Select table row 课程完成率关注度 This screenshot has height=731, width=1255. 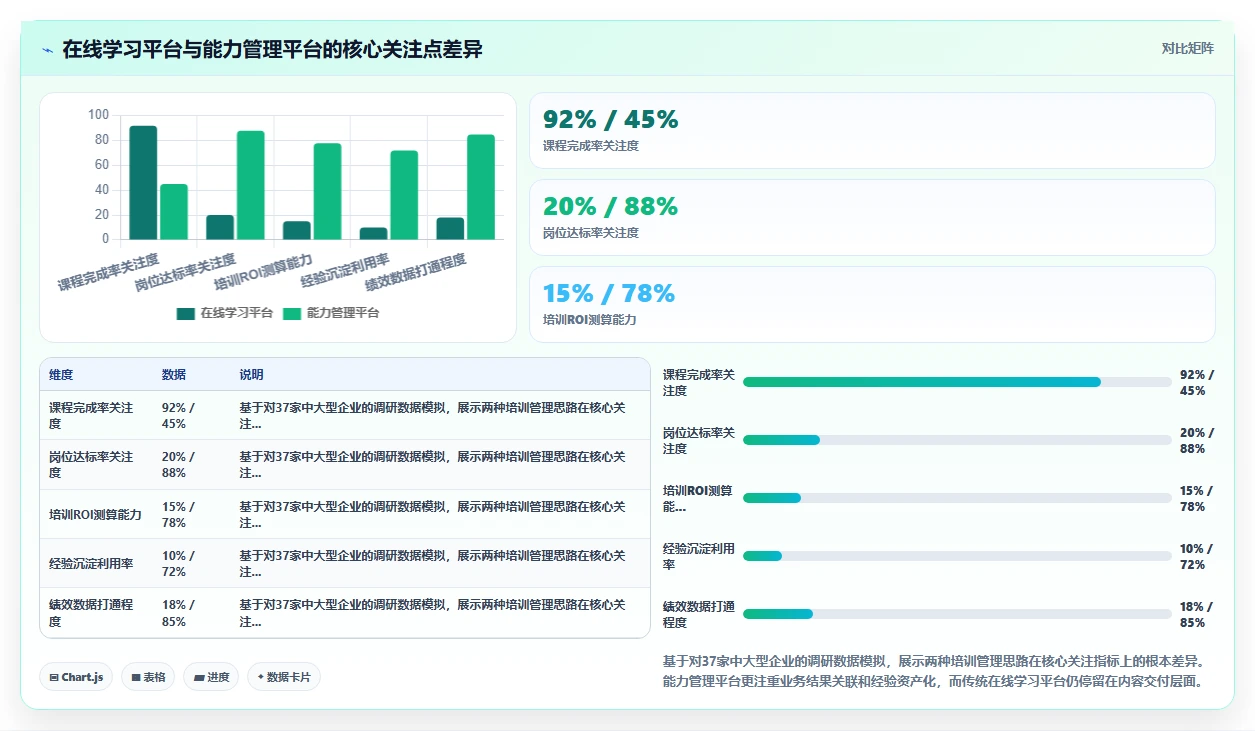coord(345,416)
